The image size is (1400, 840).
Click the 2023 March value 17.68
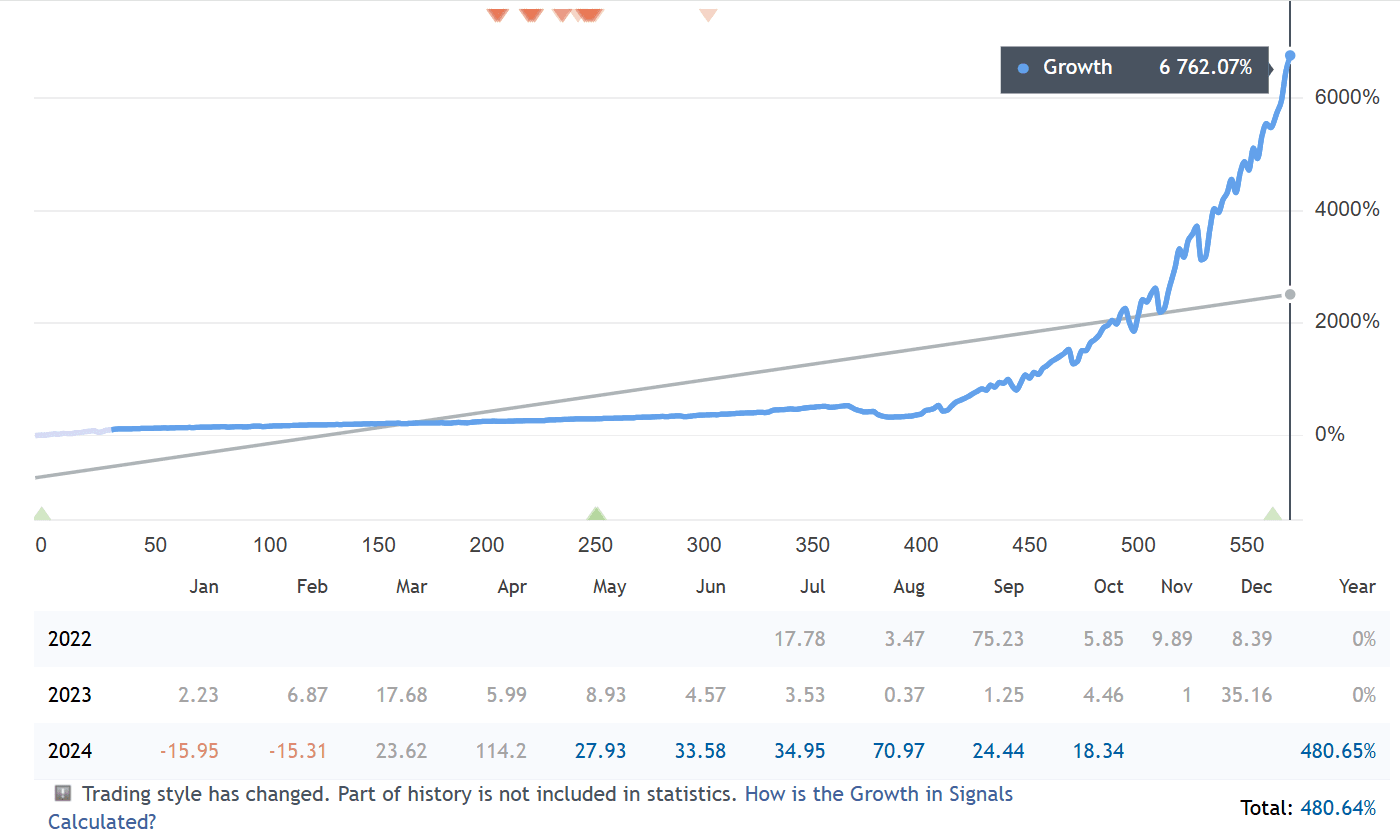pos(402,695)
